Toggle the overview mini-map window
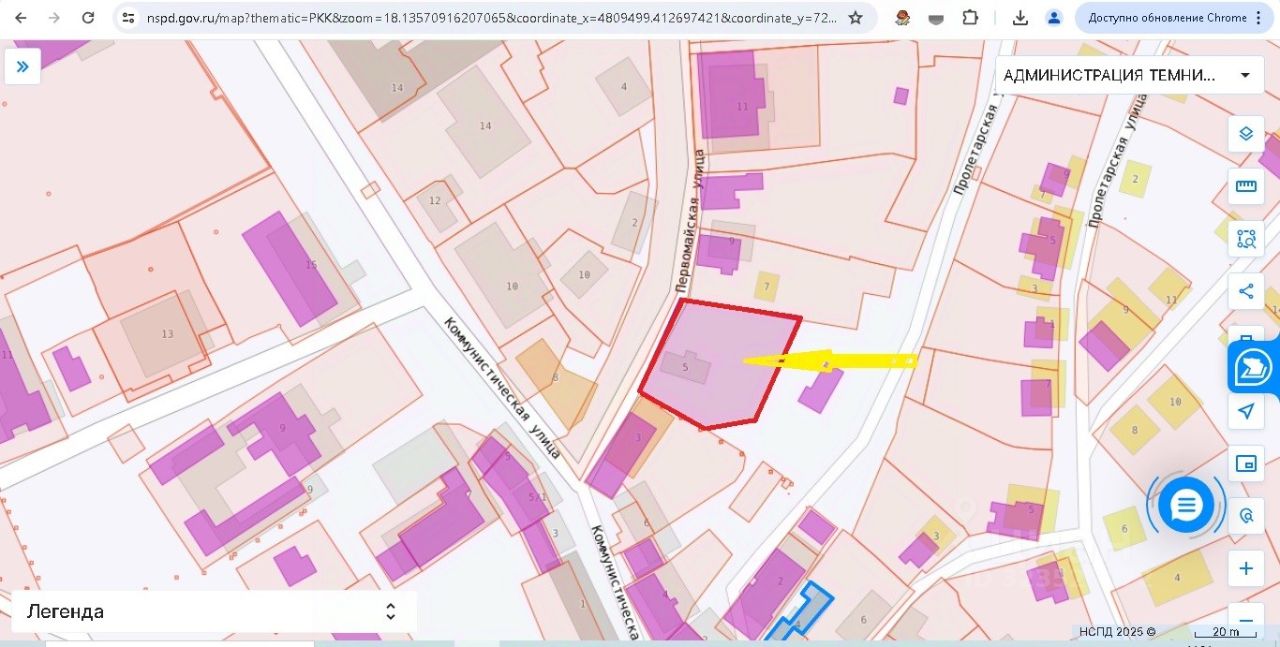 pos(1246,463)
